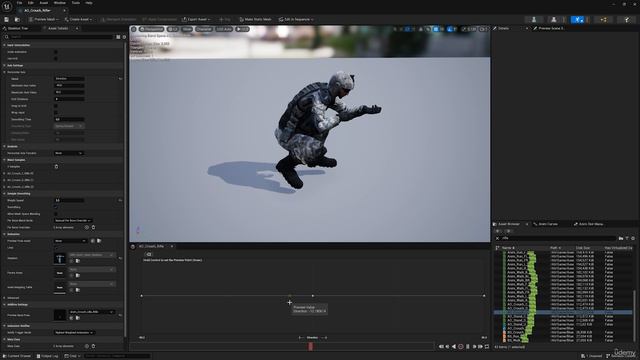The image size is (640, 360).
Task: Switch to Anim Curves tab
Action: pos(547,224)
